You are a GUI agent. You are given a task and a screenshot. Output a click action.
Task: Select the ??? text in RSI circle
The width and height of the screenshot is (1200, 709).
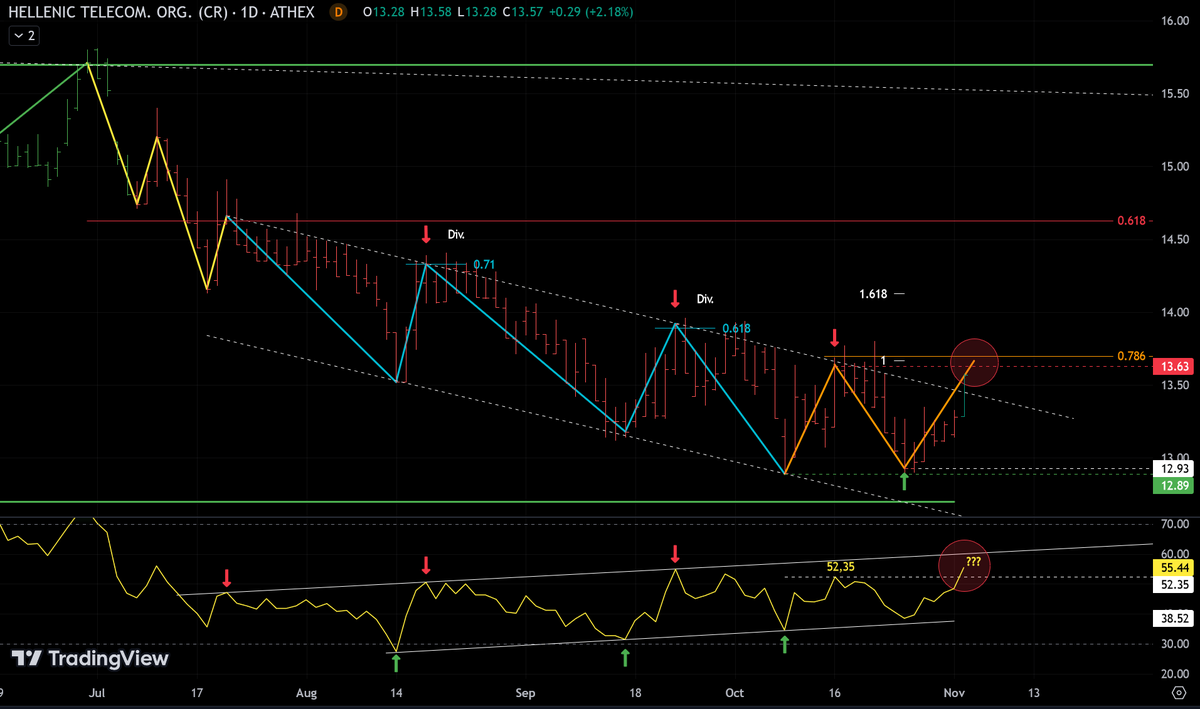[973, 563]
